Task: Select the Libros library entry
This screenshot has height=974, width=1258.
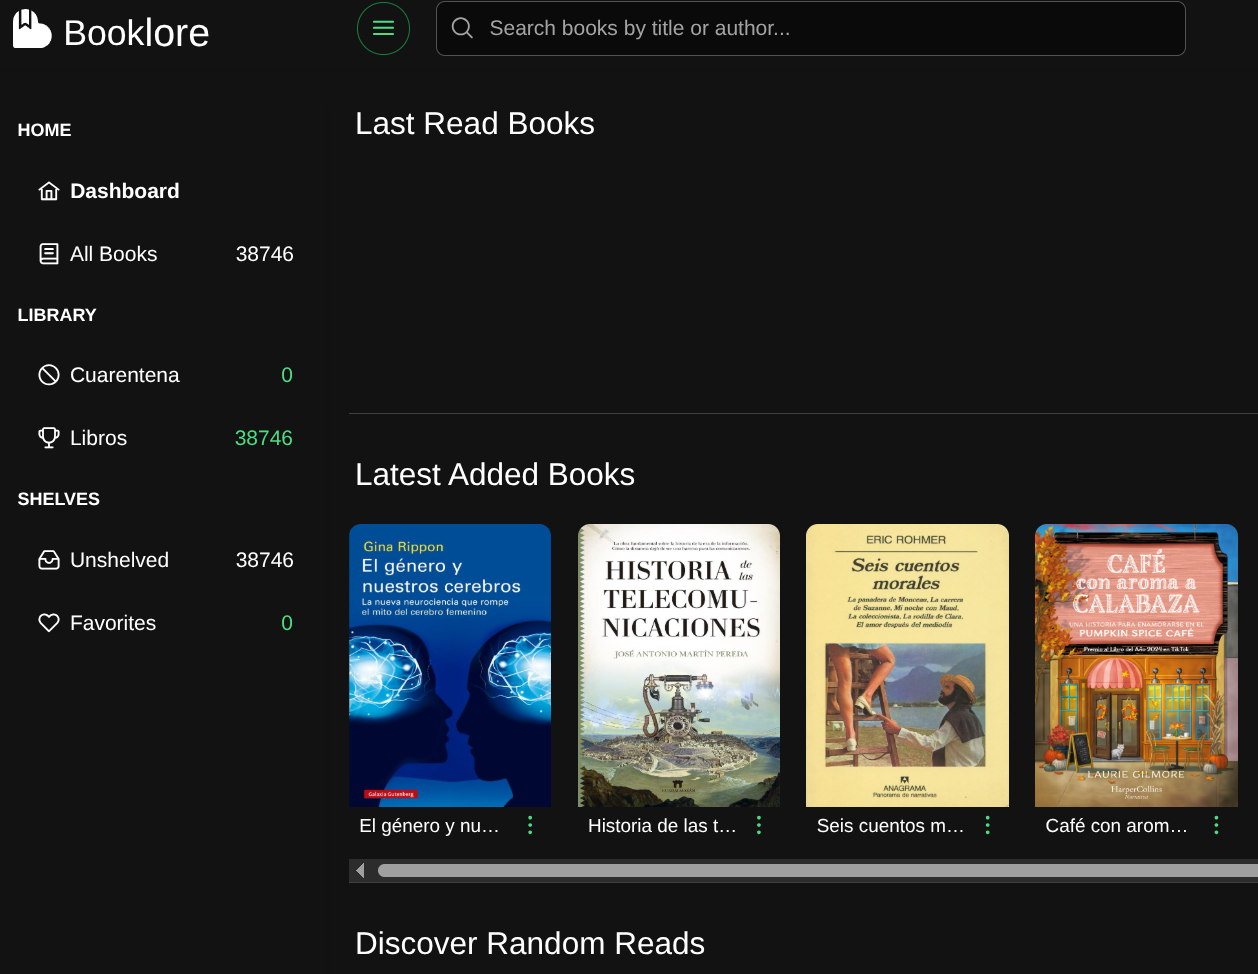Action: click(99, 438)
